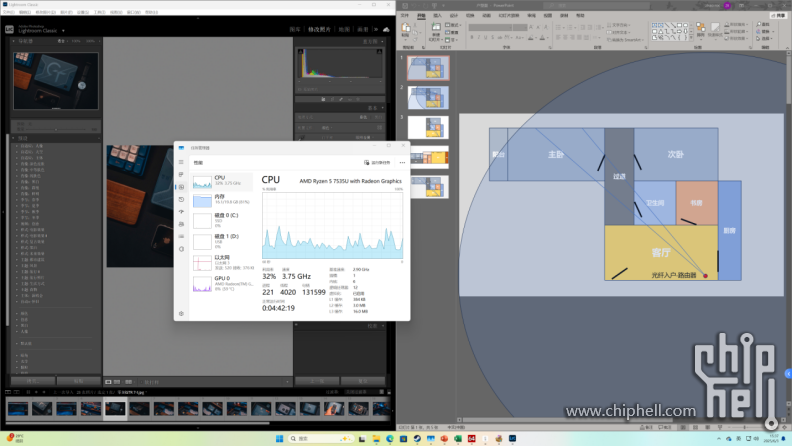Open PowerPoint 幻灯片放映 Slide Show tab

[x=509, y=16]
